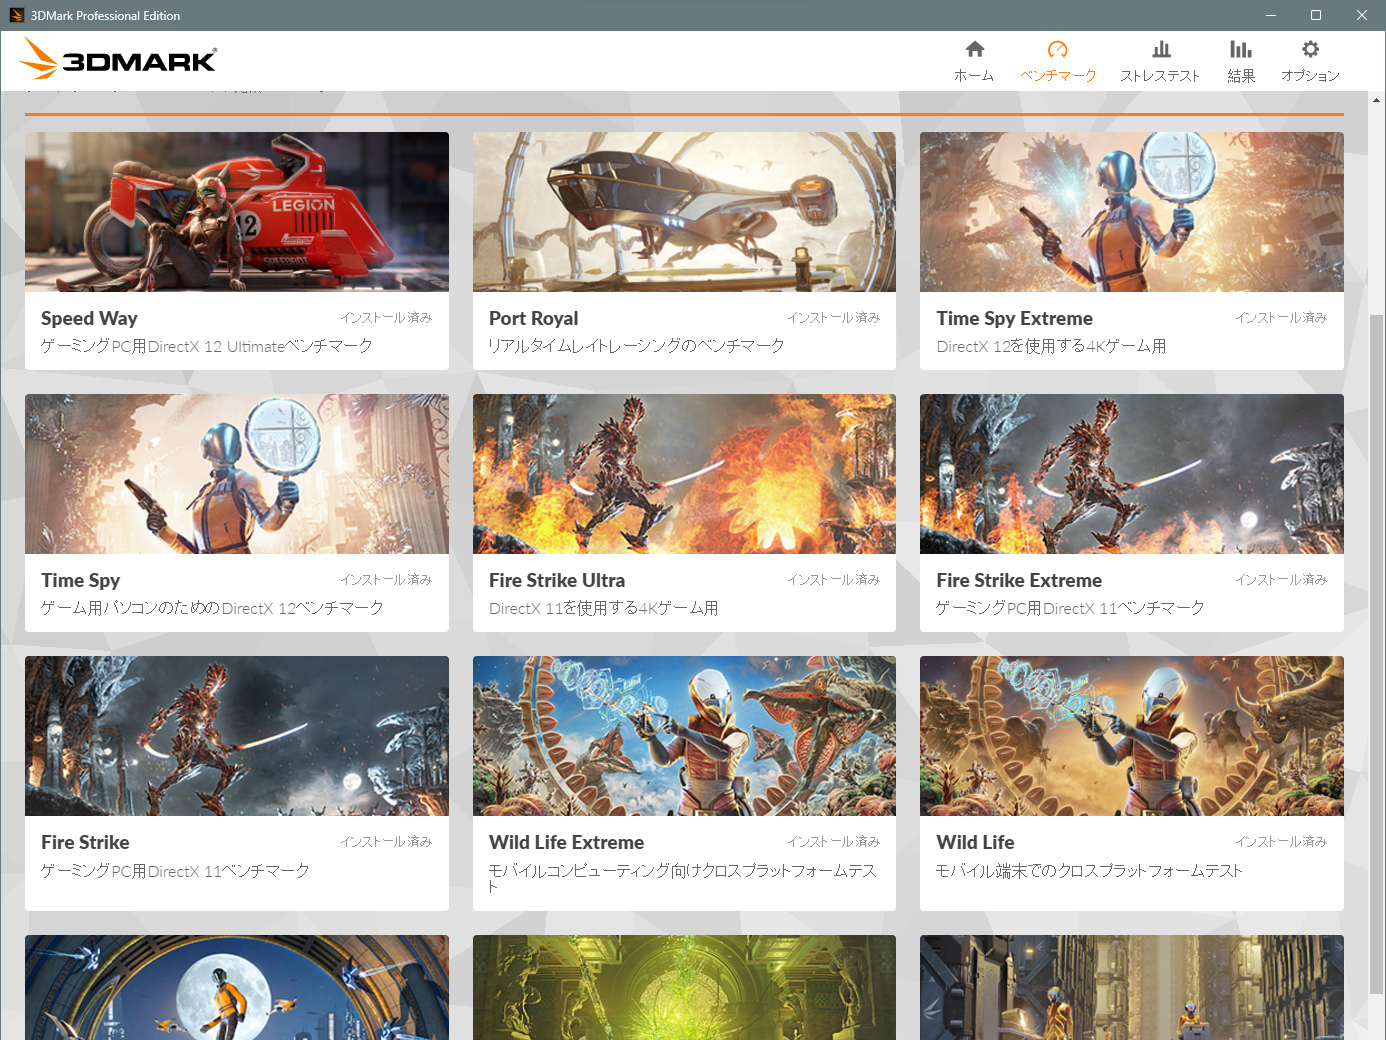The width and height of the screenshot is (1386, 1040).
Task: Select the Fire Strike Extreme thumbnail image
Action: pos(1132,474)
